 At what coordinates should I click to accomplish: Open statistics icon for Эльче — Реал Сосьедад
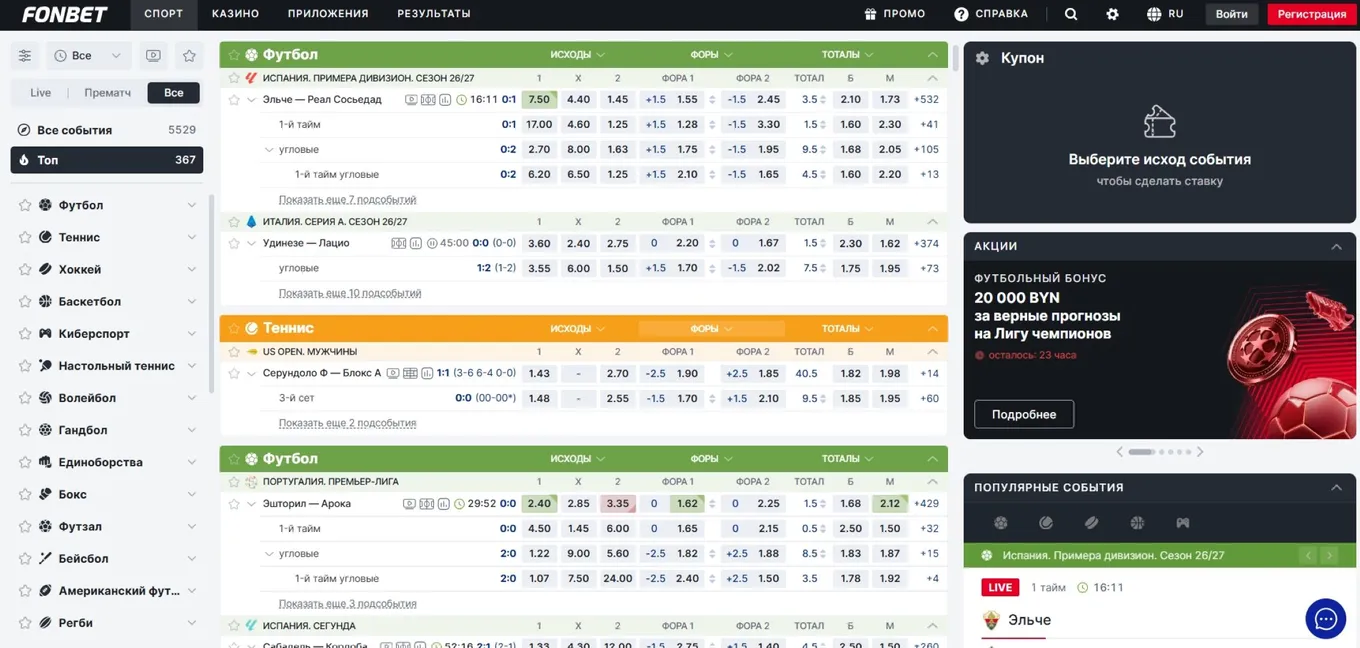(x=444, y=100)
